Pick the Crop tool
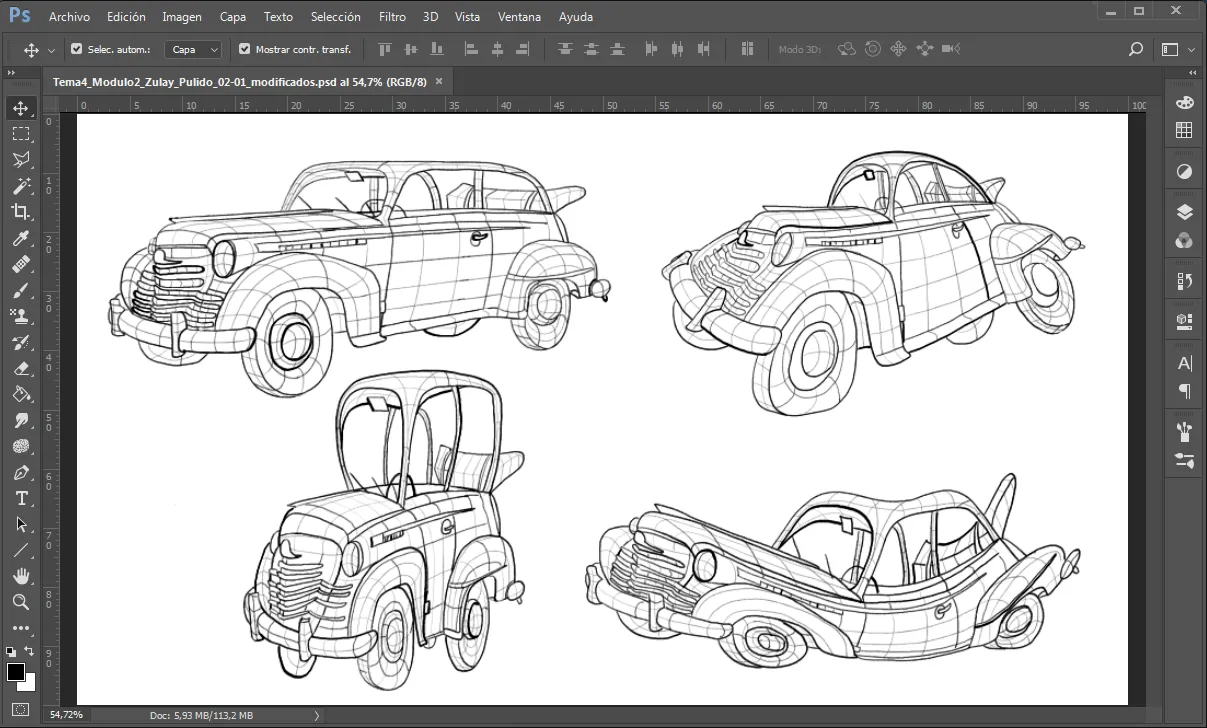Viewport: 1207px width, 728px height. tap(20, 212)
